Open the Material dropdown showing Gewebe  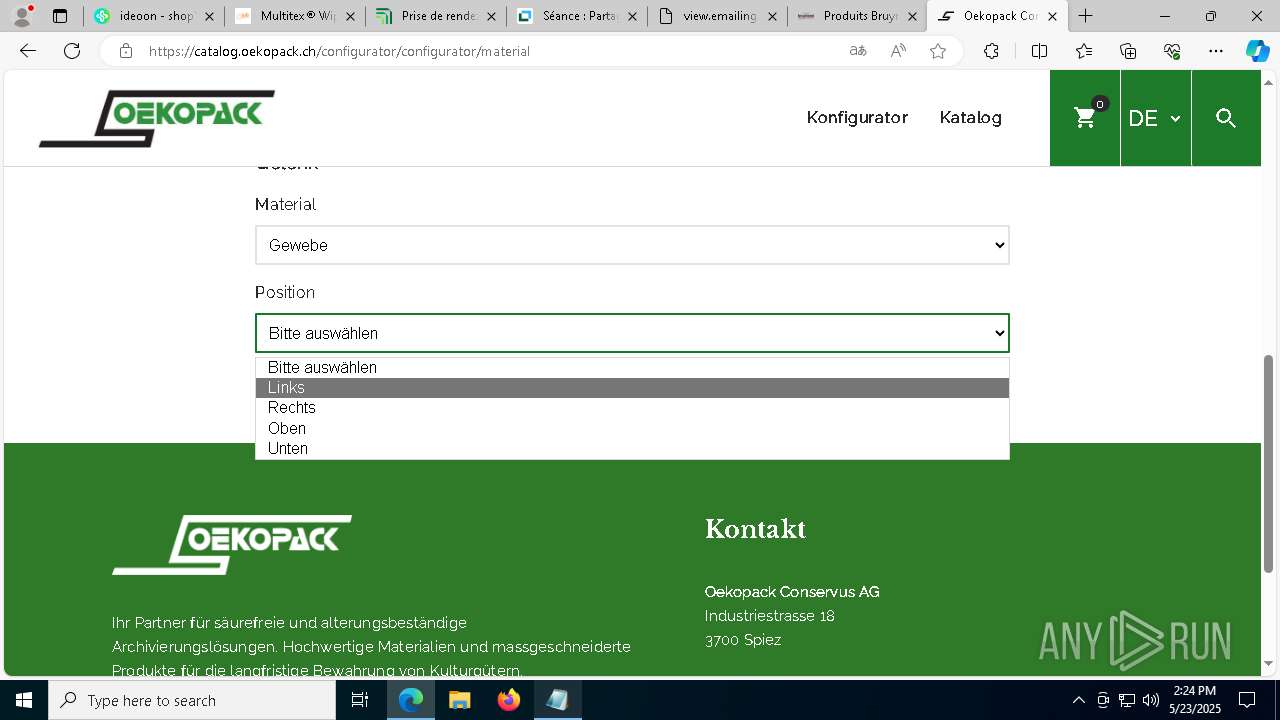[x=632, y=245]
